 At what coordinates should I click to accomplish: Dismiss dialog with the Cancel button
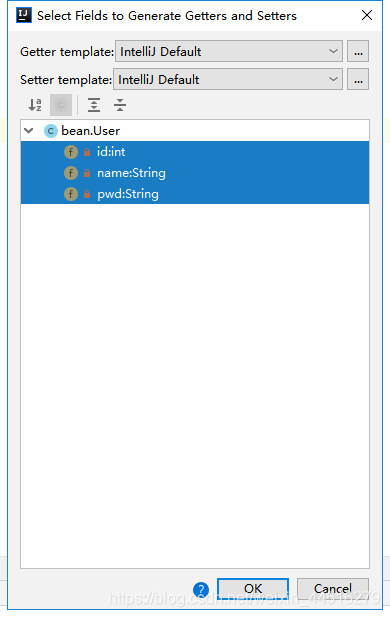[x=333, y=589]
